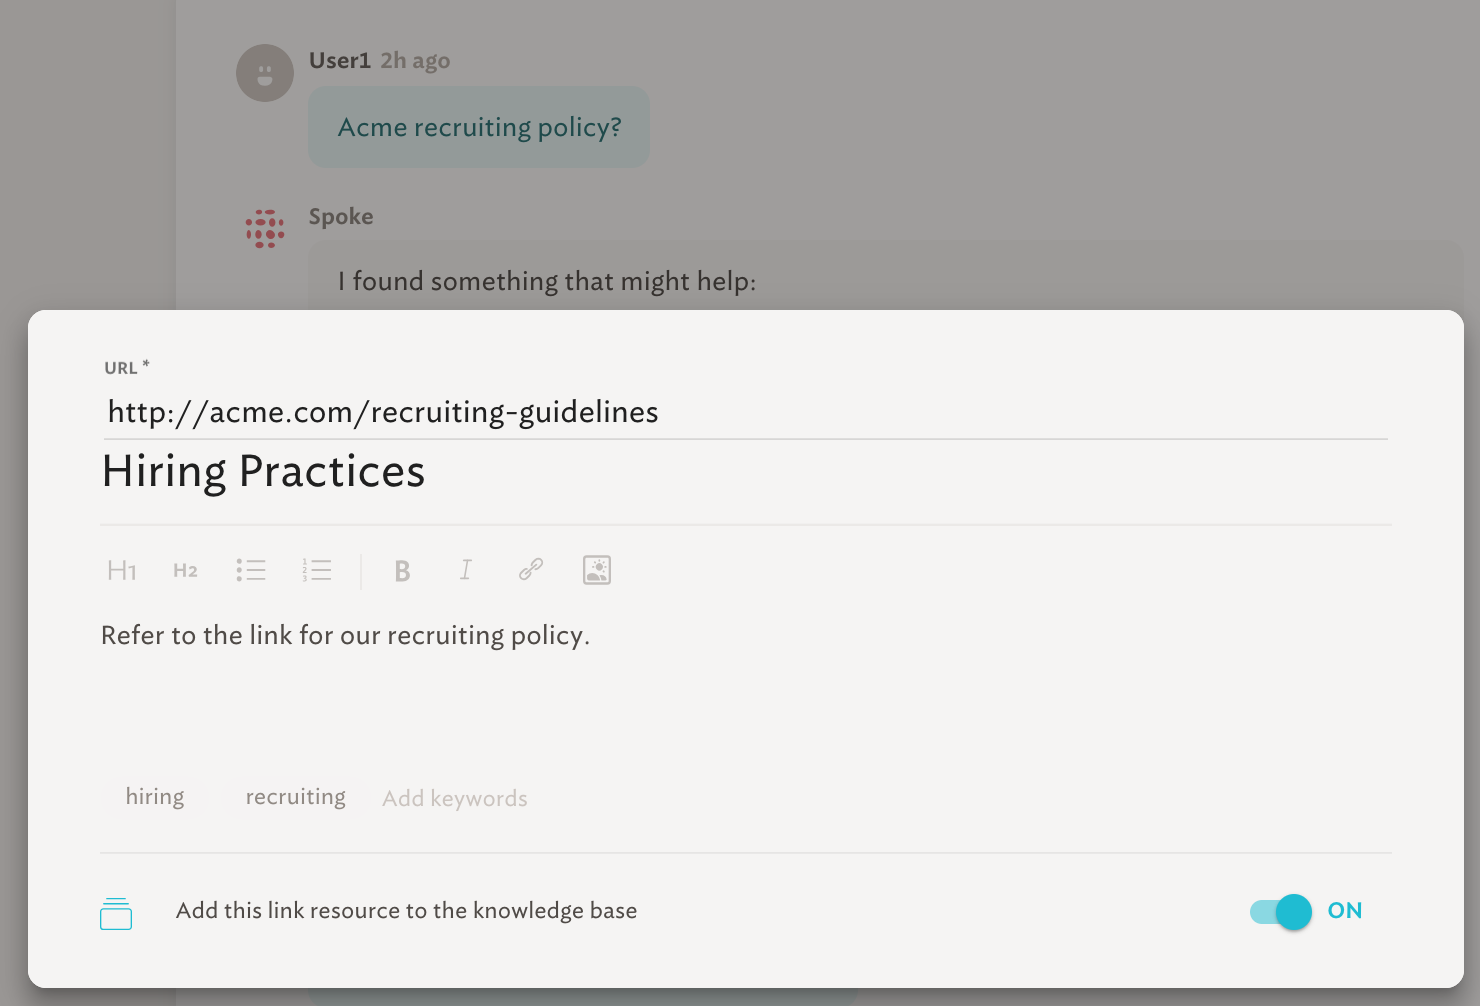Image resolution: width=1480 pixels, height=1006 pixels.
Task: Select the recruiting keyword tag
Action: (x=296, y=796)
